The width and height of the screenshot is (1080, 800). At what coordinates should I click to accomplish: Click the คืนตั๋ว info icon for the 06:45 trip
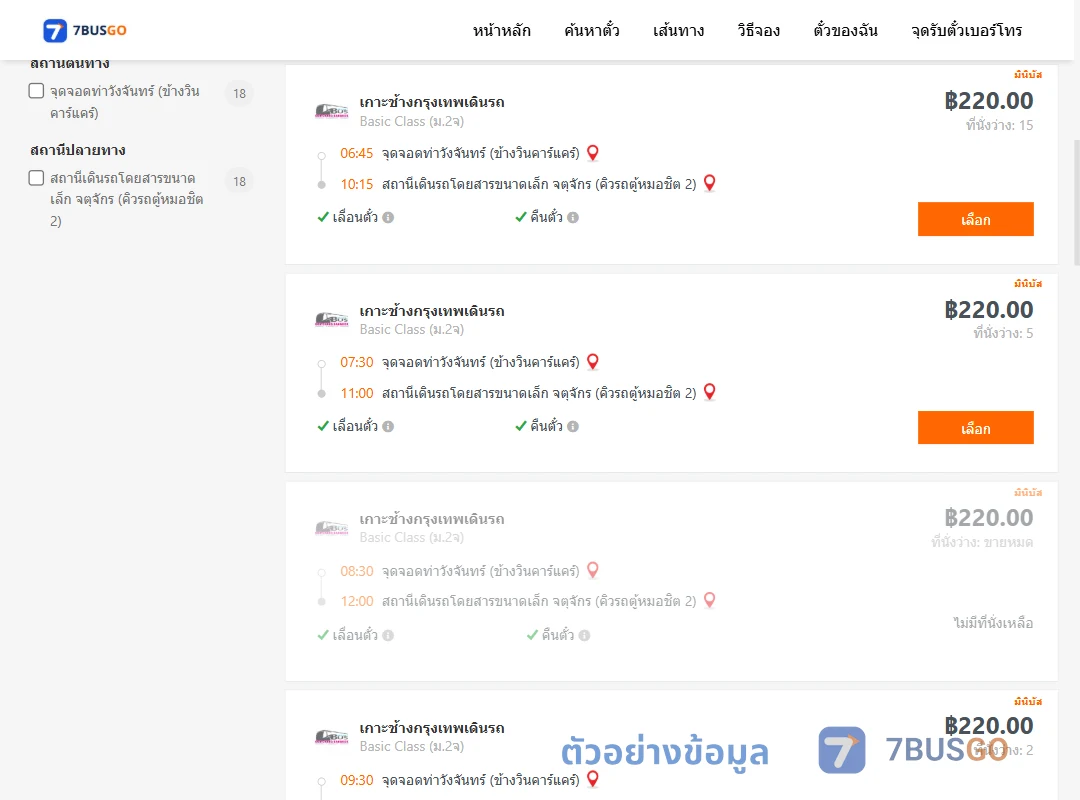click(x=573, y=218)
